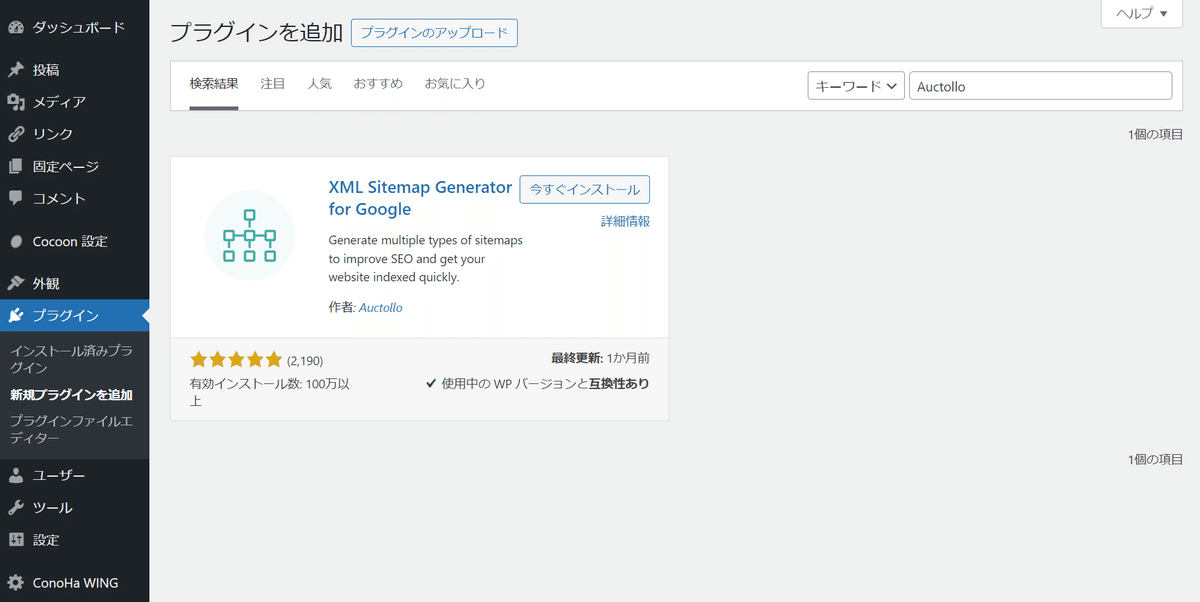Image resolution: width=1200 pixels, height=602 pixels.
Task: Click the person icon beside ユーザー
Action: pos(16,476)
